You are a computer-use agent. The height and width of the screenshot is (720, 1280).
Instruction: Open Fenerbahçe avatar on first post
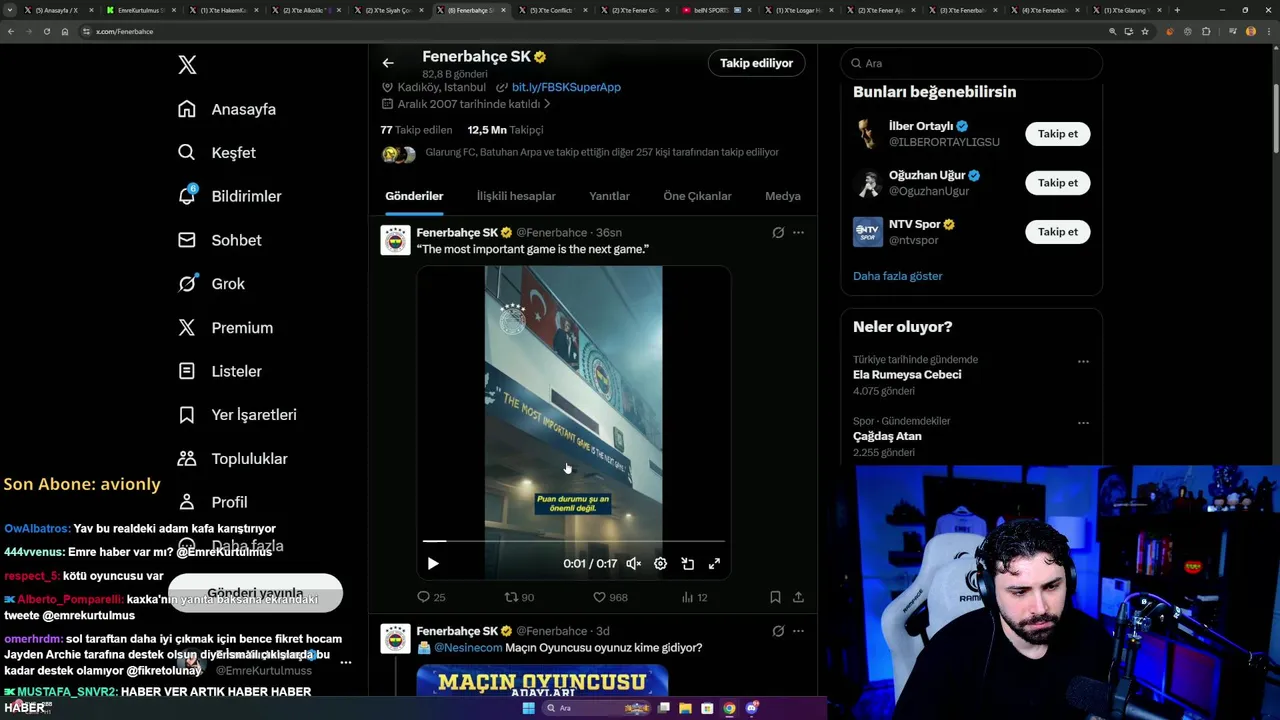[395, 240]
